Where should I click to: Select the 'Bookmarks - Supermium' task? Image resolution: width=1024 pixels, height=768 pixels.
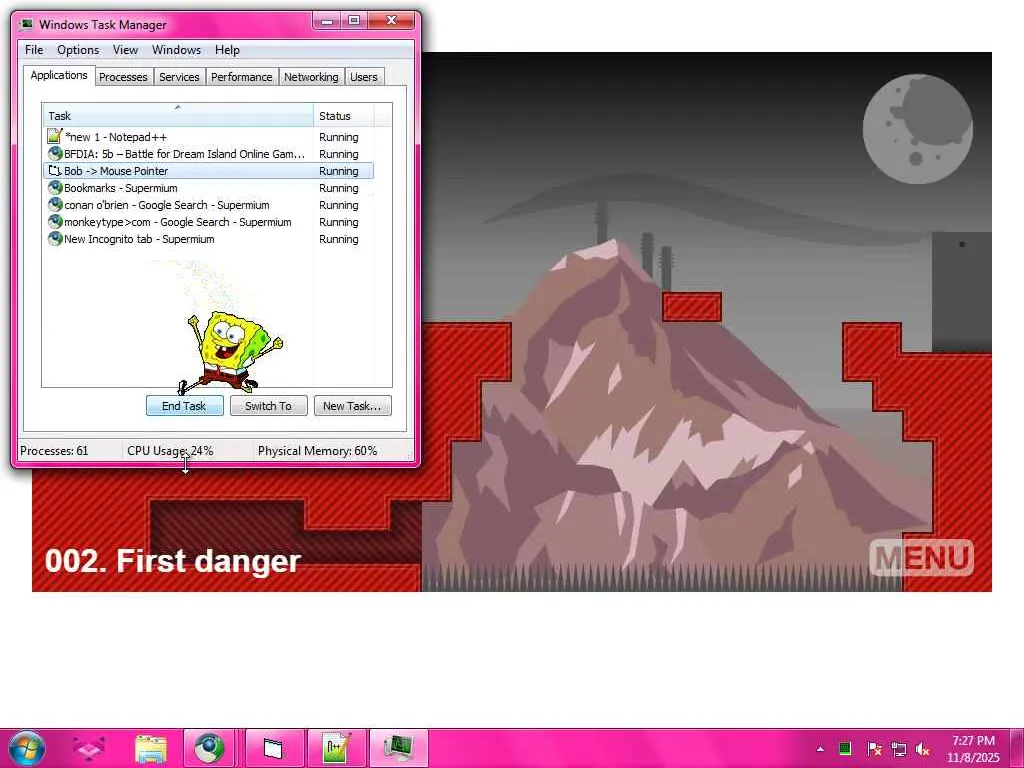pyautogui.click(x=208, y=188)
